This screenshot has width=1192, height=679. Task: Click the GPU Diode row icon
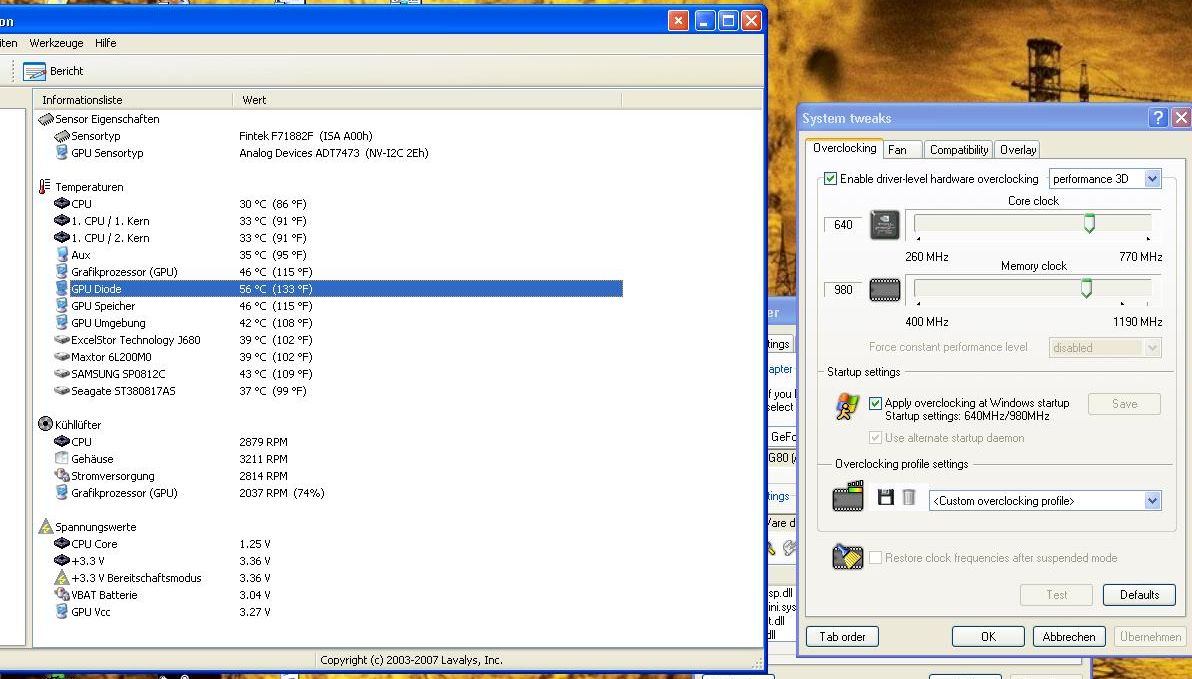(x=62, y=289)
